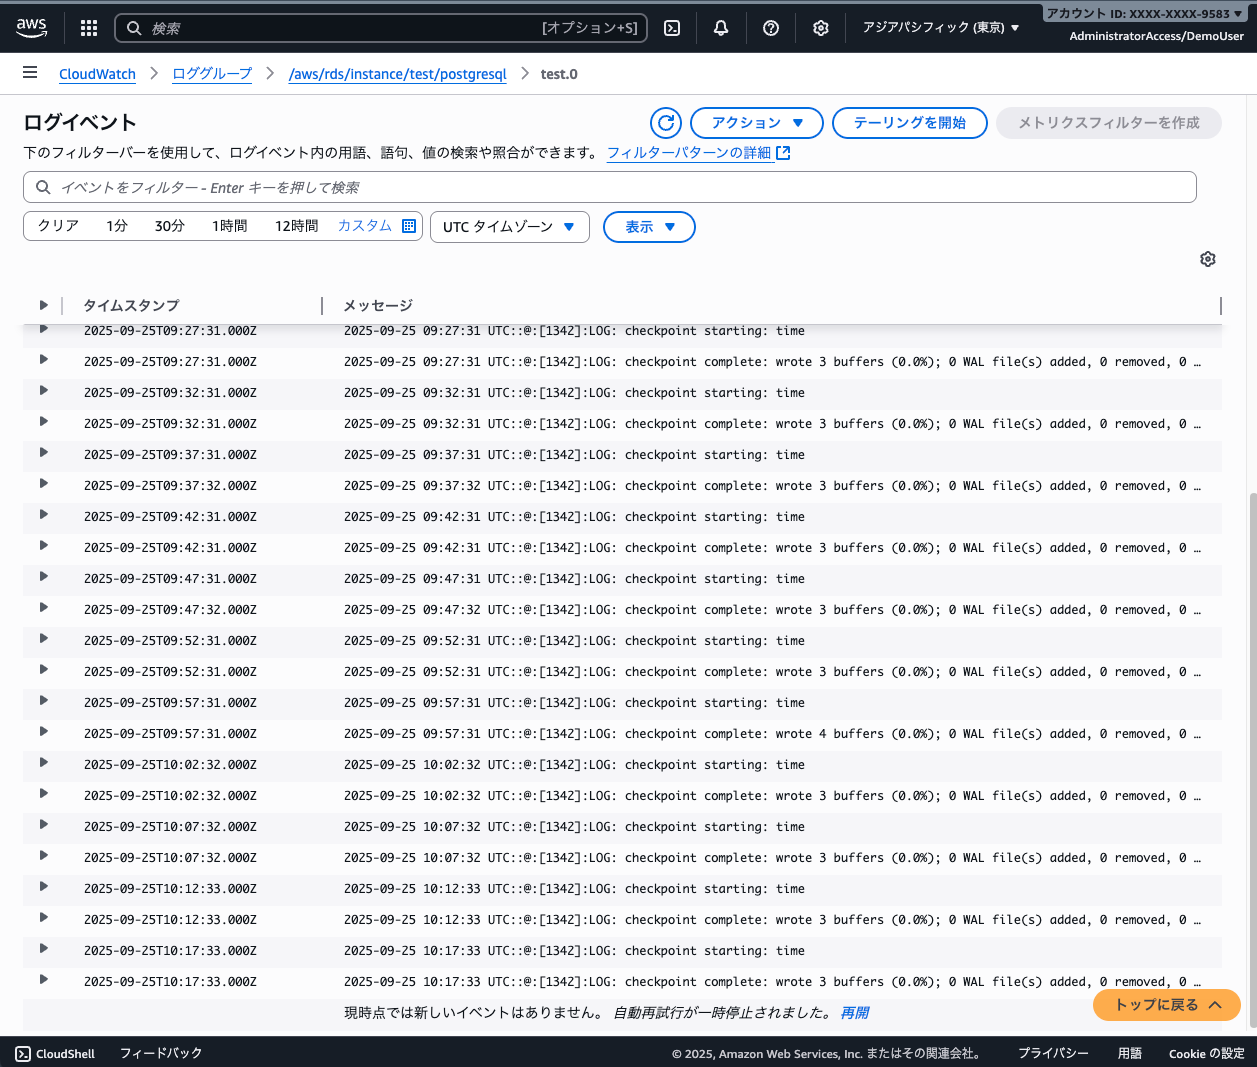Click テーリングを開始 button

910,123
